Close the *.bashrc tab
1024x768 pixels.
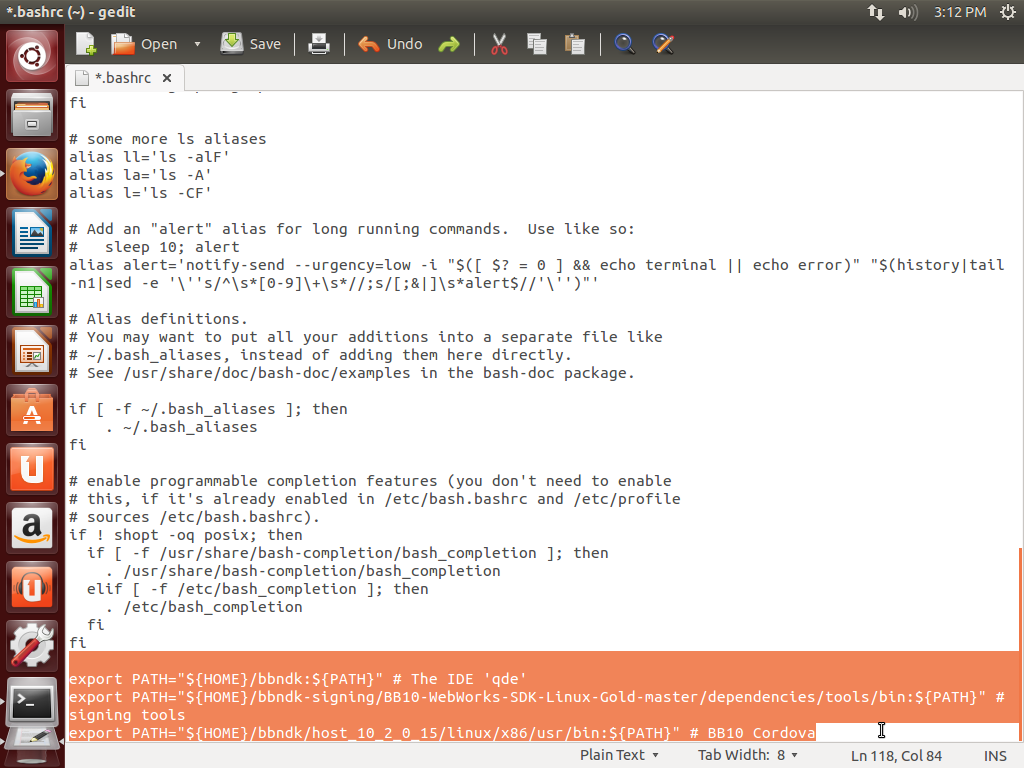[167, 78]
